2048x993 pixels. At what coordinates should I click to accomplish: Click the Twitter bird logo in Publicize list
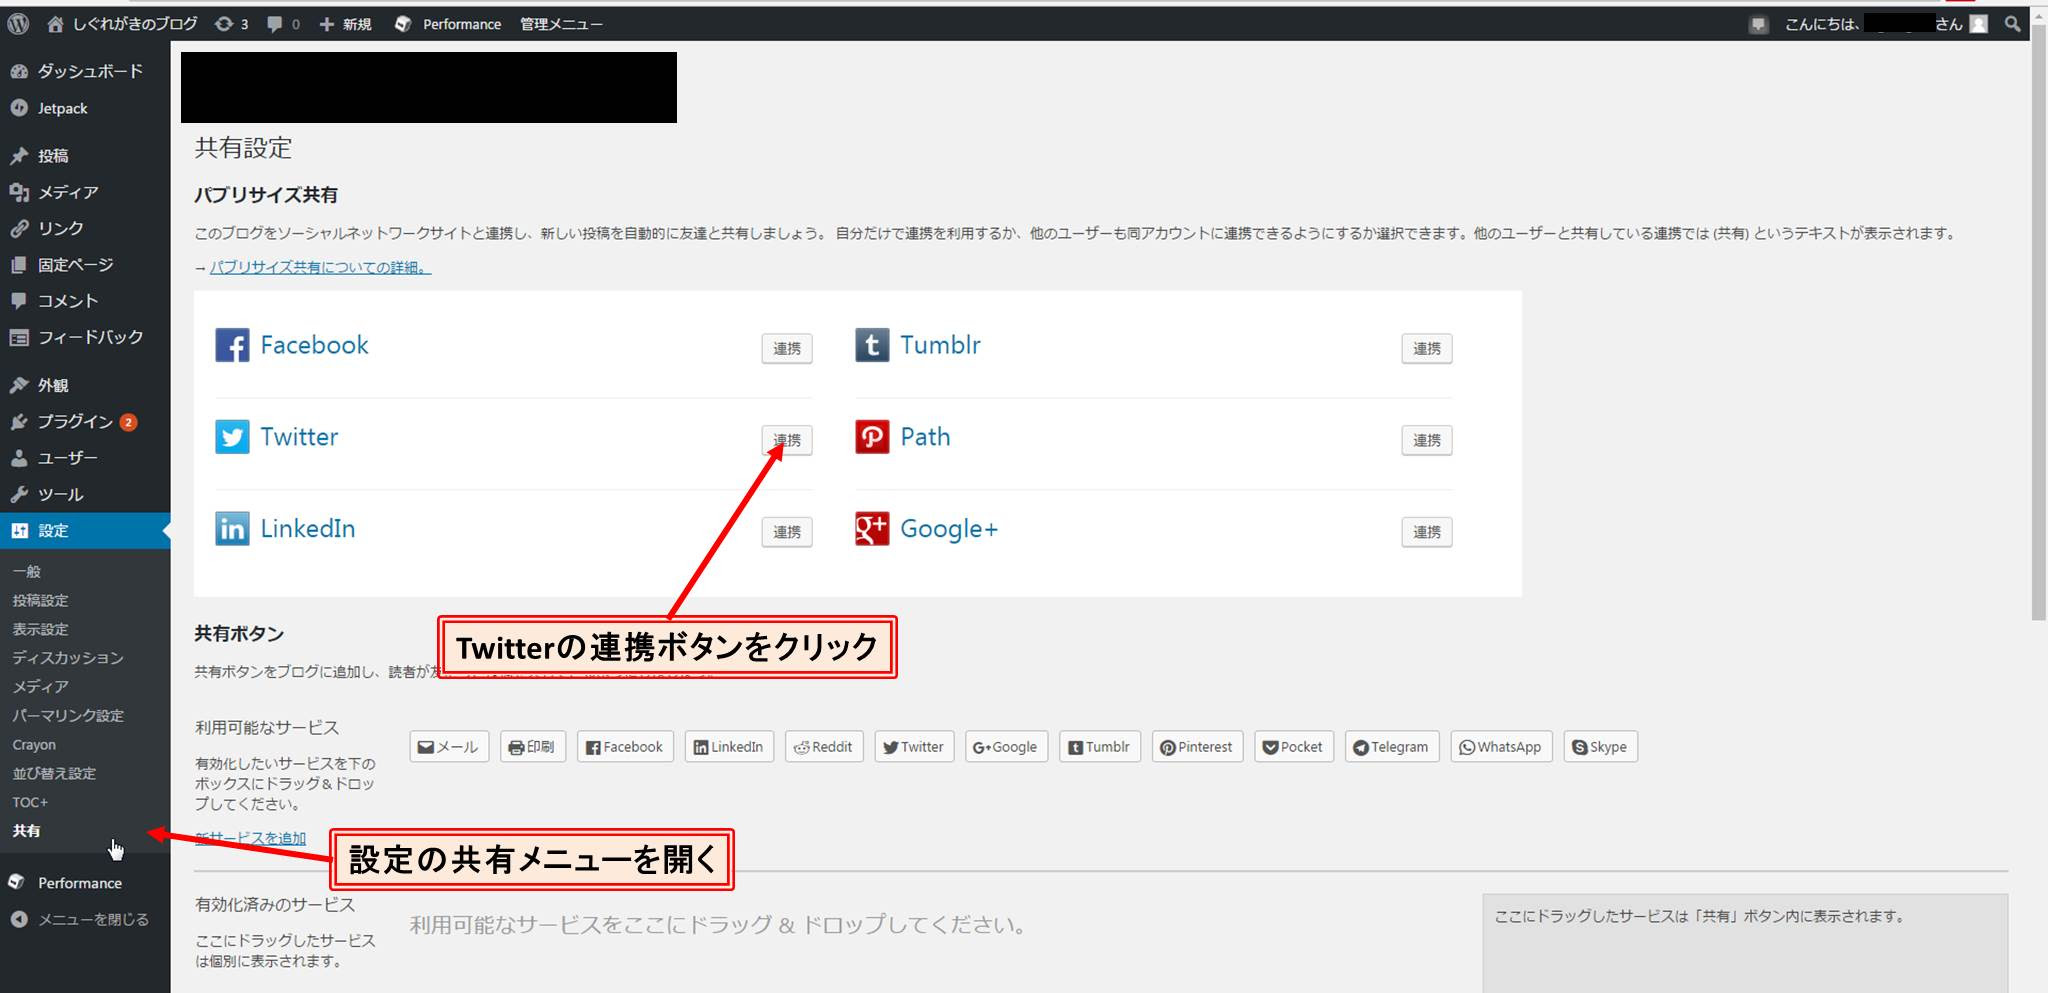232,437
